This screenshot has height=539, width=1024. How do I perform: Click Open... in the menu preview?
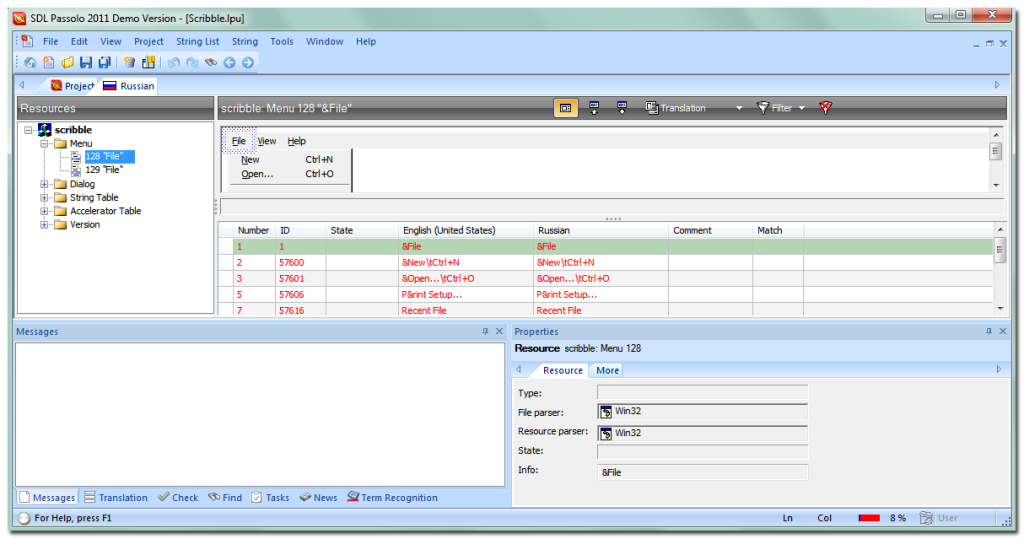(x=257, y=174)
